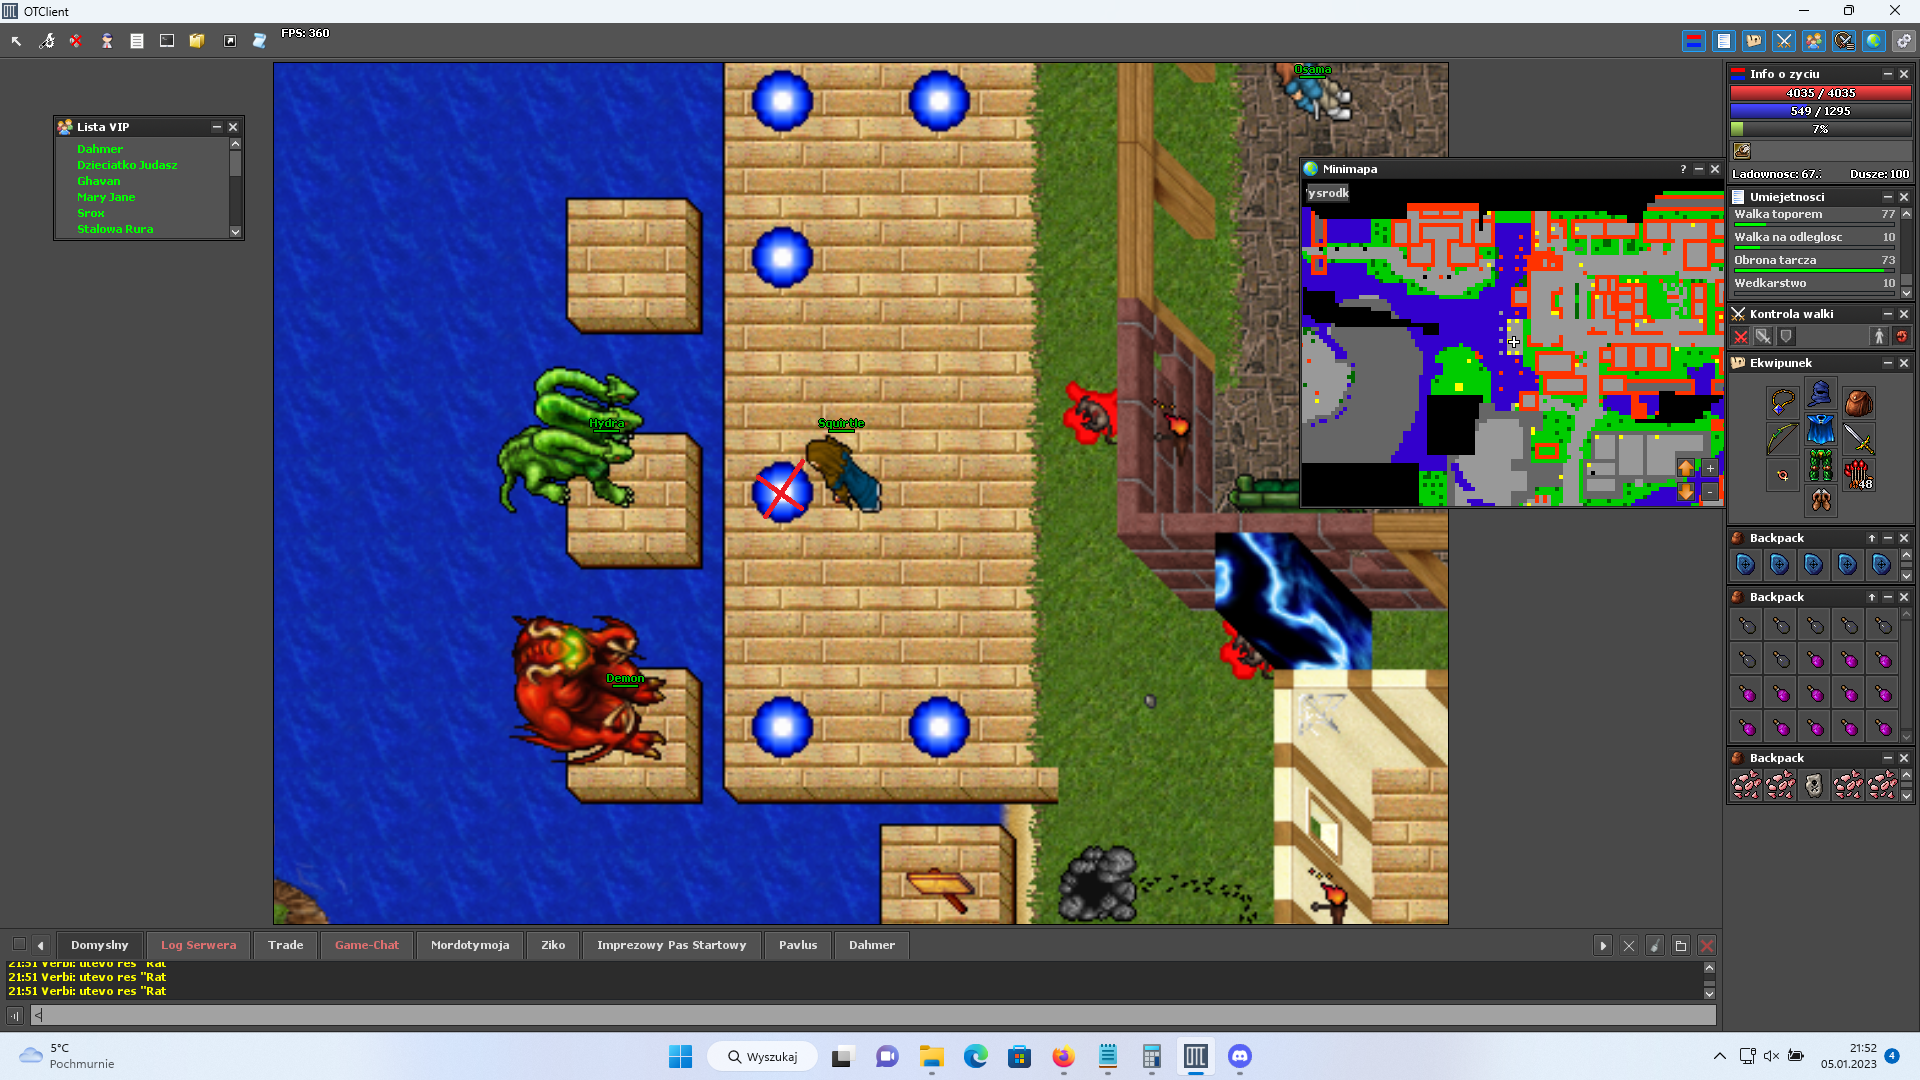Toggle the skills panel toolbar button
This screenshot has width=1920, height=1080.
point(1723,41)
